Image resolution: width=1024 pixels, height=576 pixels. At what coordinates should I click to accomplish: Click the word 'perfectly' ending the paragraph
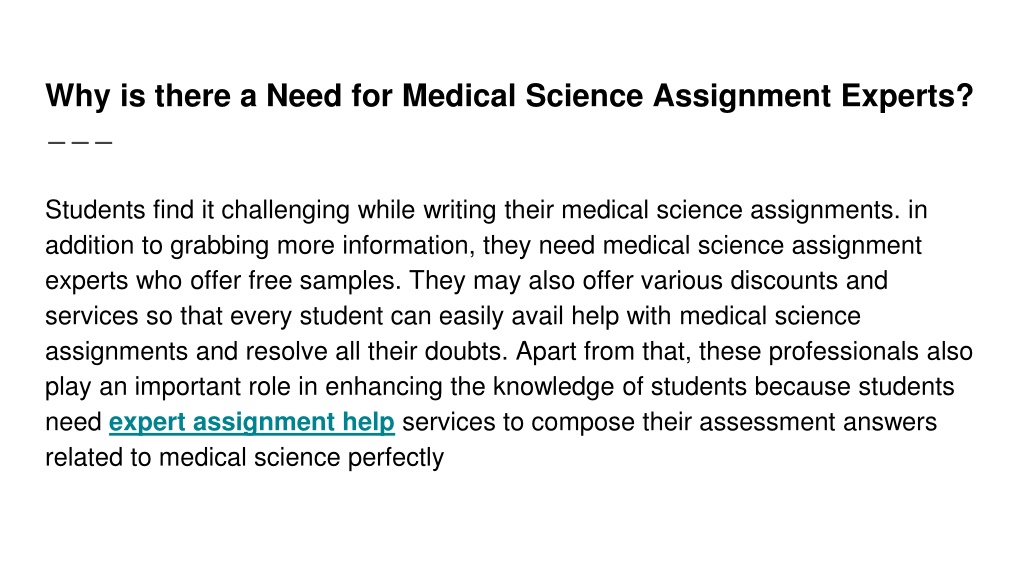coord(396,458)
